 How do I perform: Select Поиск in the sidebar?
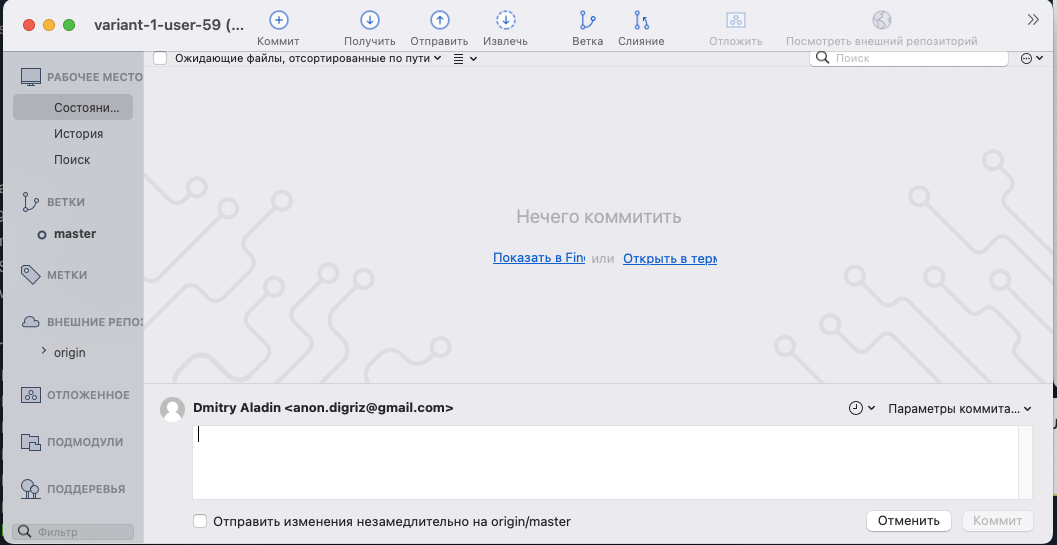click(x=72, y=160)
